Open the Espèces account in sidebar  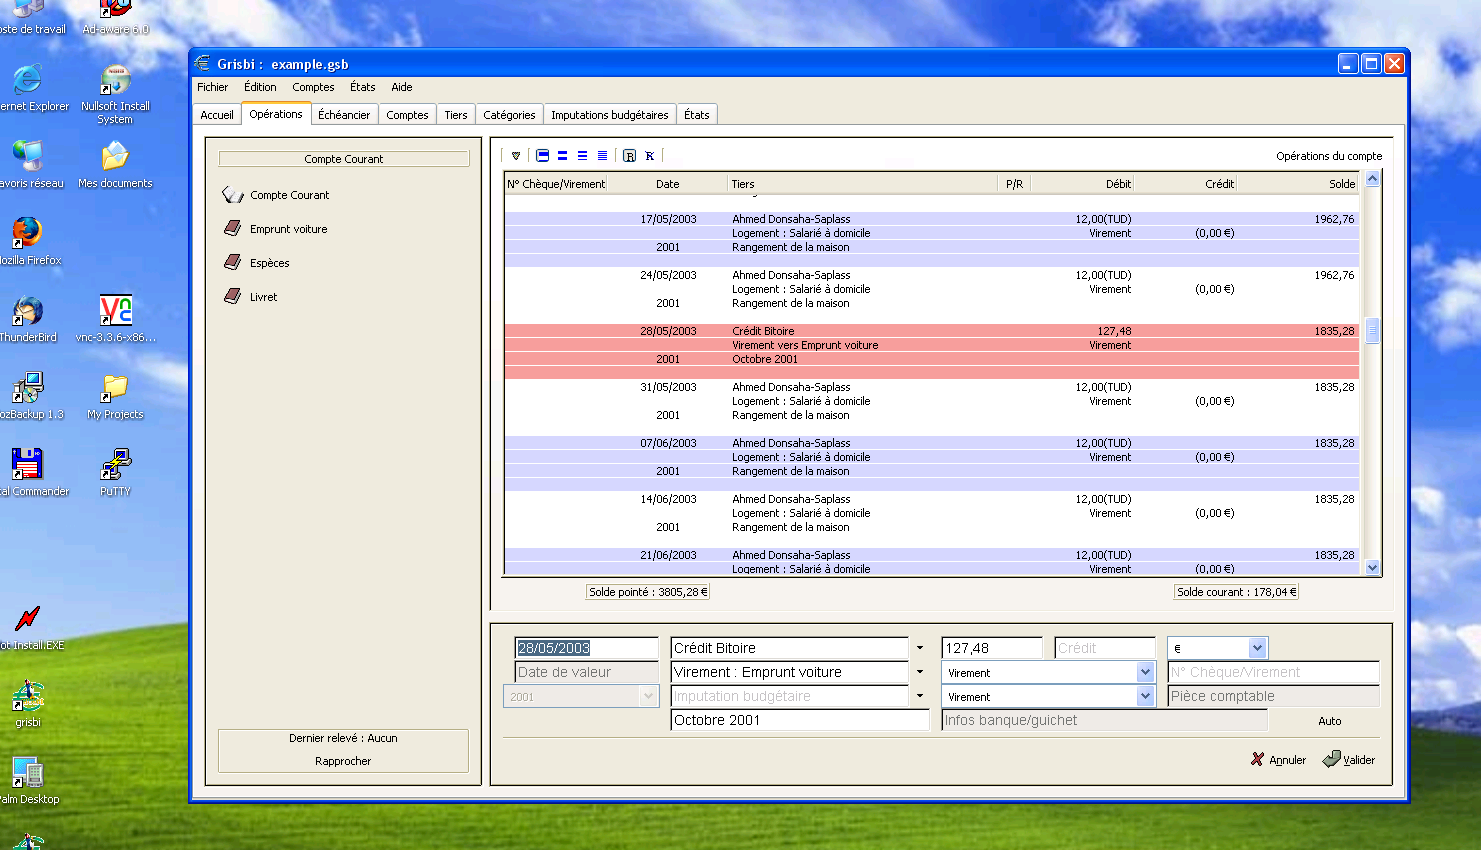(x=269, y=263)
